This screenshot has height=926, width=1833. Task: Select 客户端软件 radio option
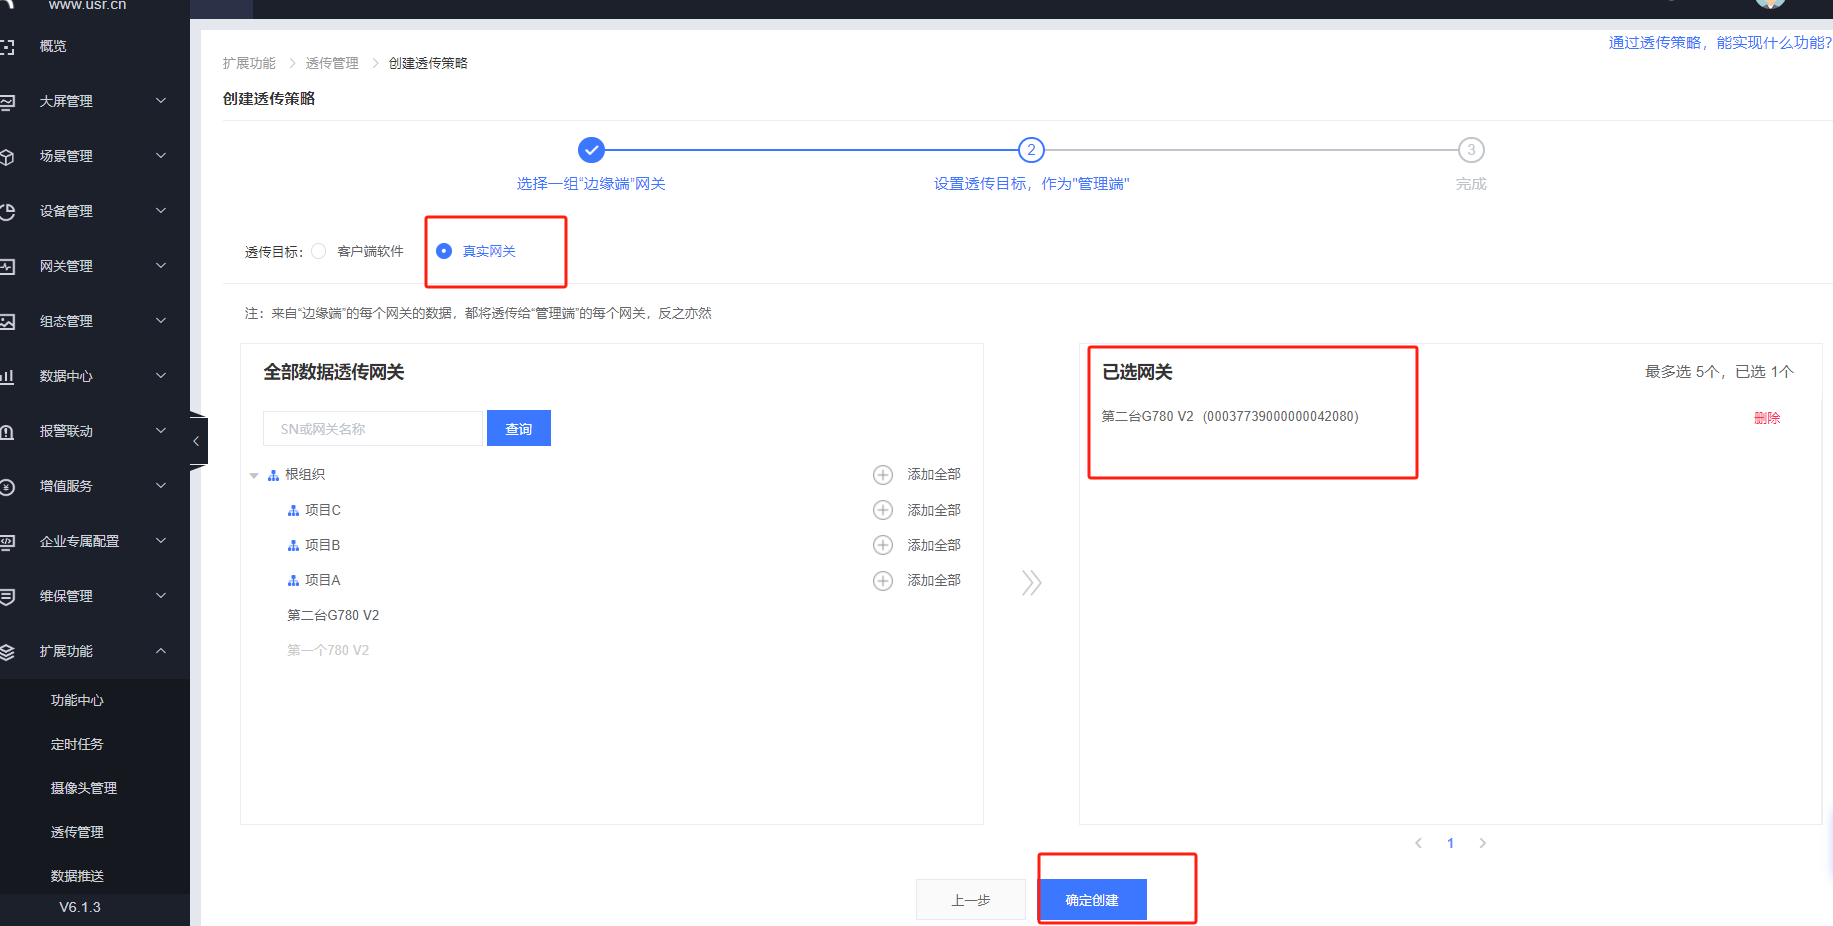pyautogui.click(x=319, y=251)
